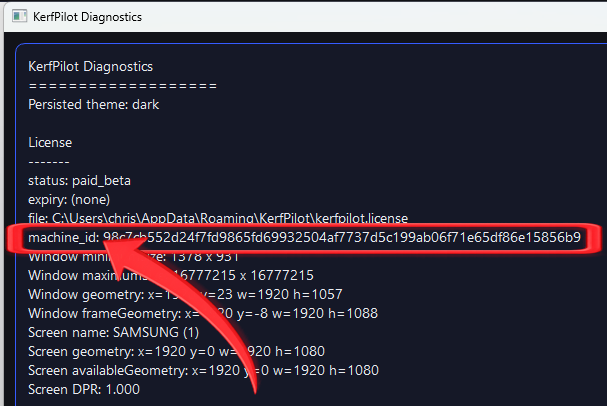Click the License section header
Image resolution: width=607 pixels, height=406 pixels.
pos(50,142)
